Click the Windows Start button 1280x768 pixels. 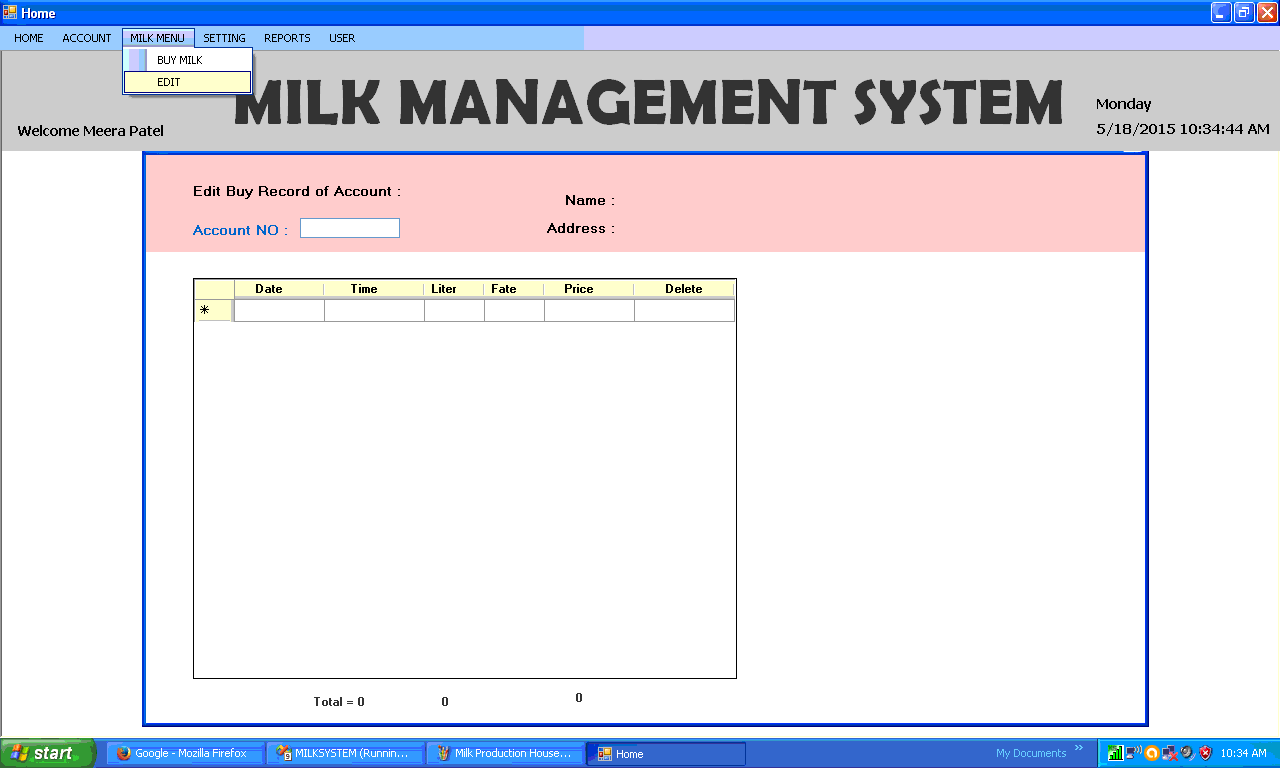(47, 754)
